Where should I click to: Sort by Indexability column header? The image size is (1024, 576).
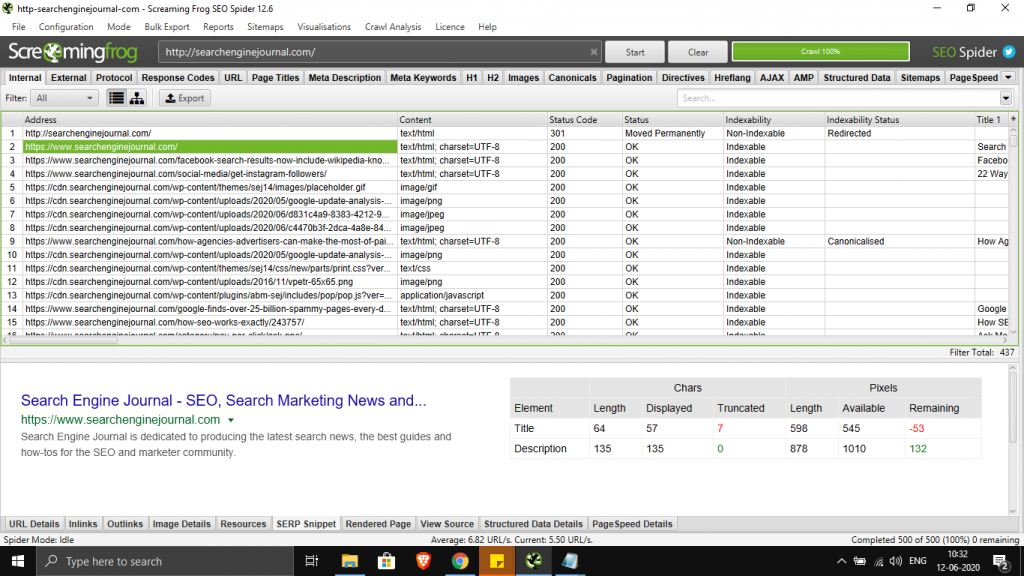click(774, 120)
